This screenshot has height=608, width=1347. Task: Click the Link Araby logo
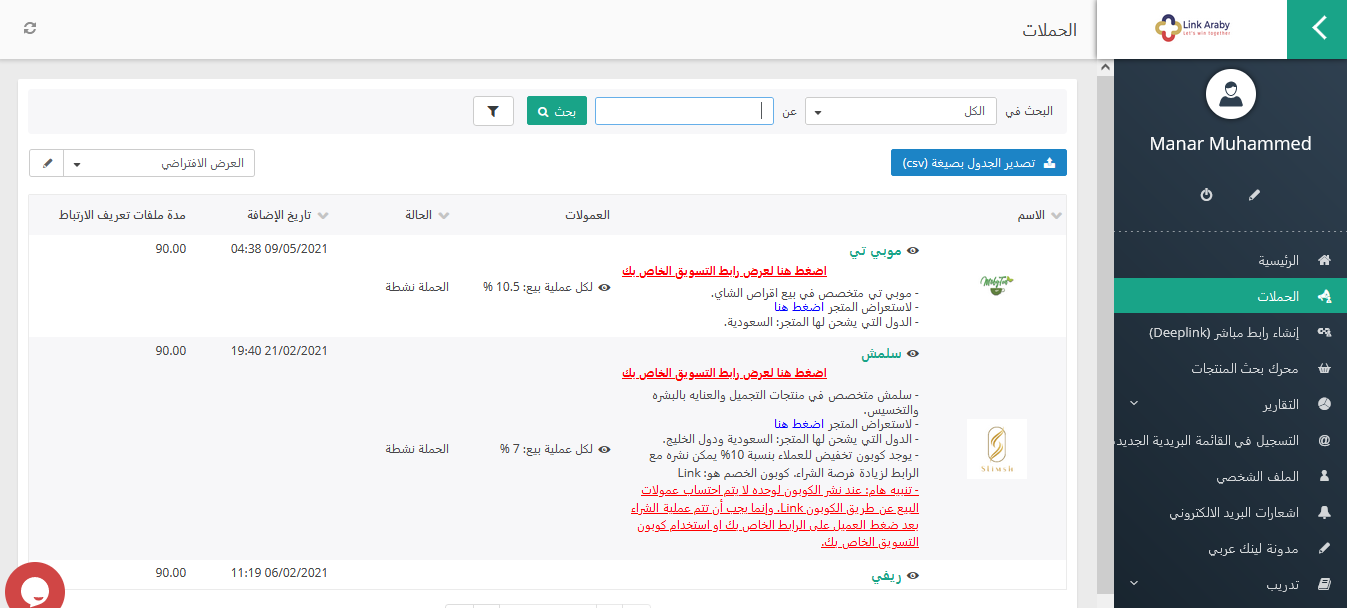click(1191, 29)
